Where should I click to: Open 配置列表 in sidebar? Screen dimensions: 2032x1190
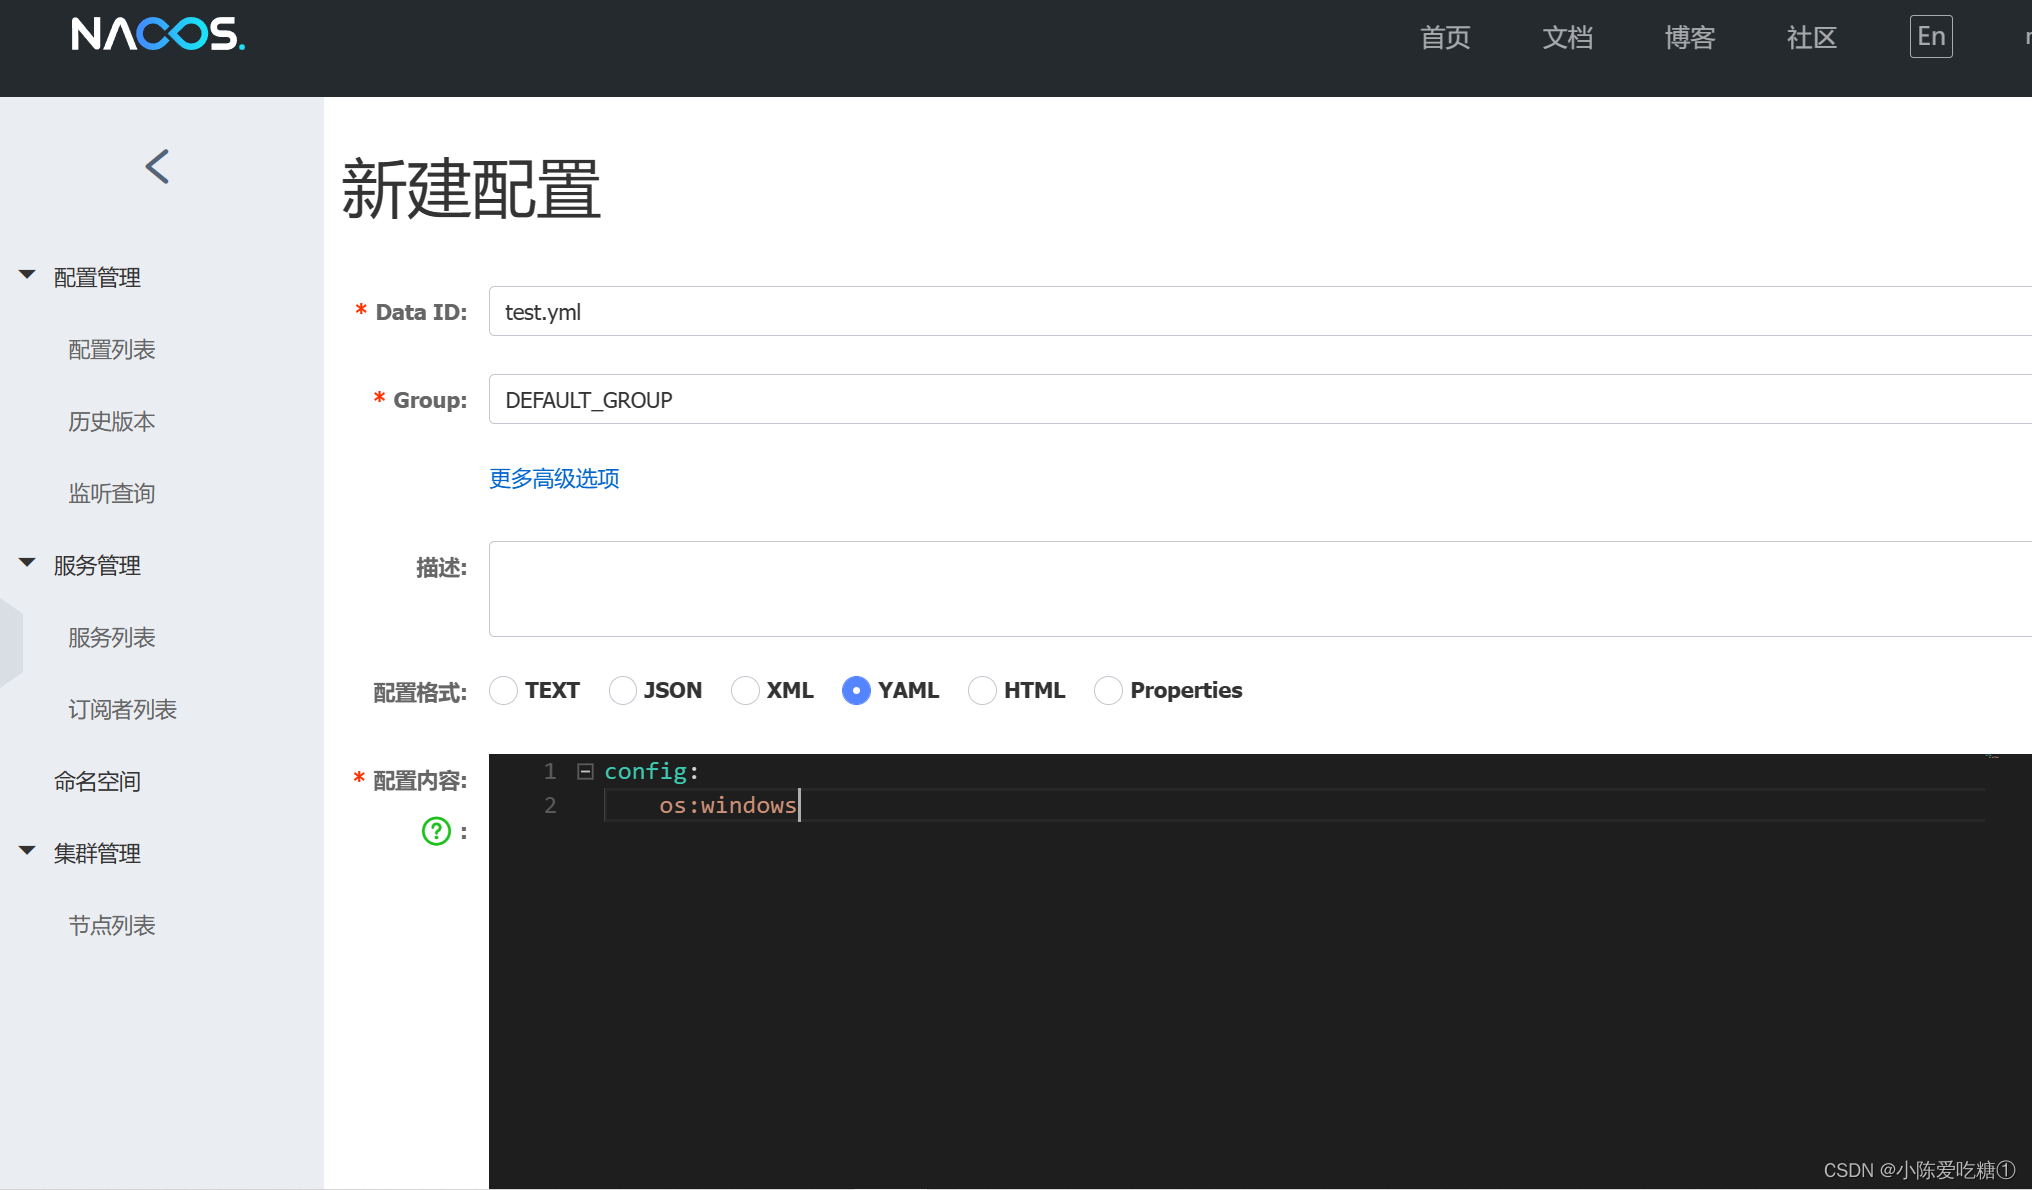(112, 350)
